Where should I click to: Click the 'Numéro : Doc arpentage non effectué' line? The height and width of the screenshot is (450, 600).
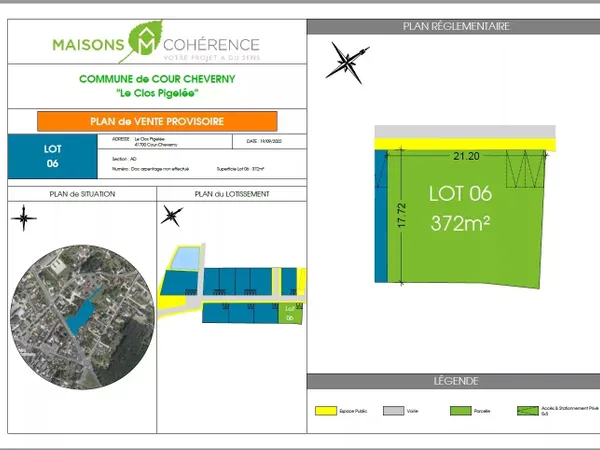[150, 169]
